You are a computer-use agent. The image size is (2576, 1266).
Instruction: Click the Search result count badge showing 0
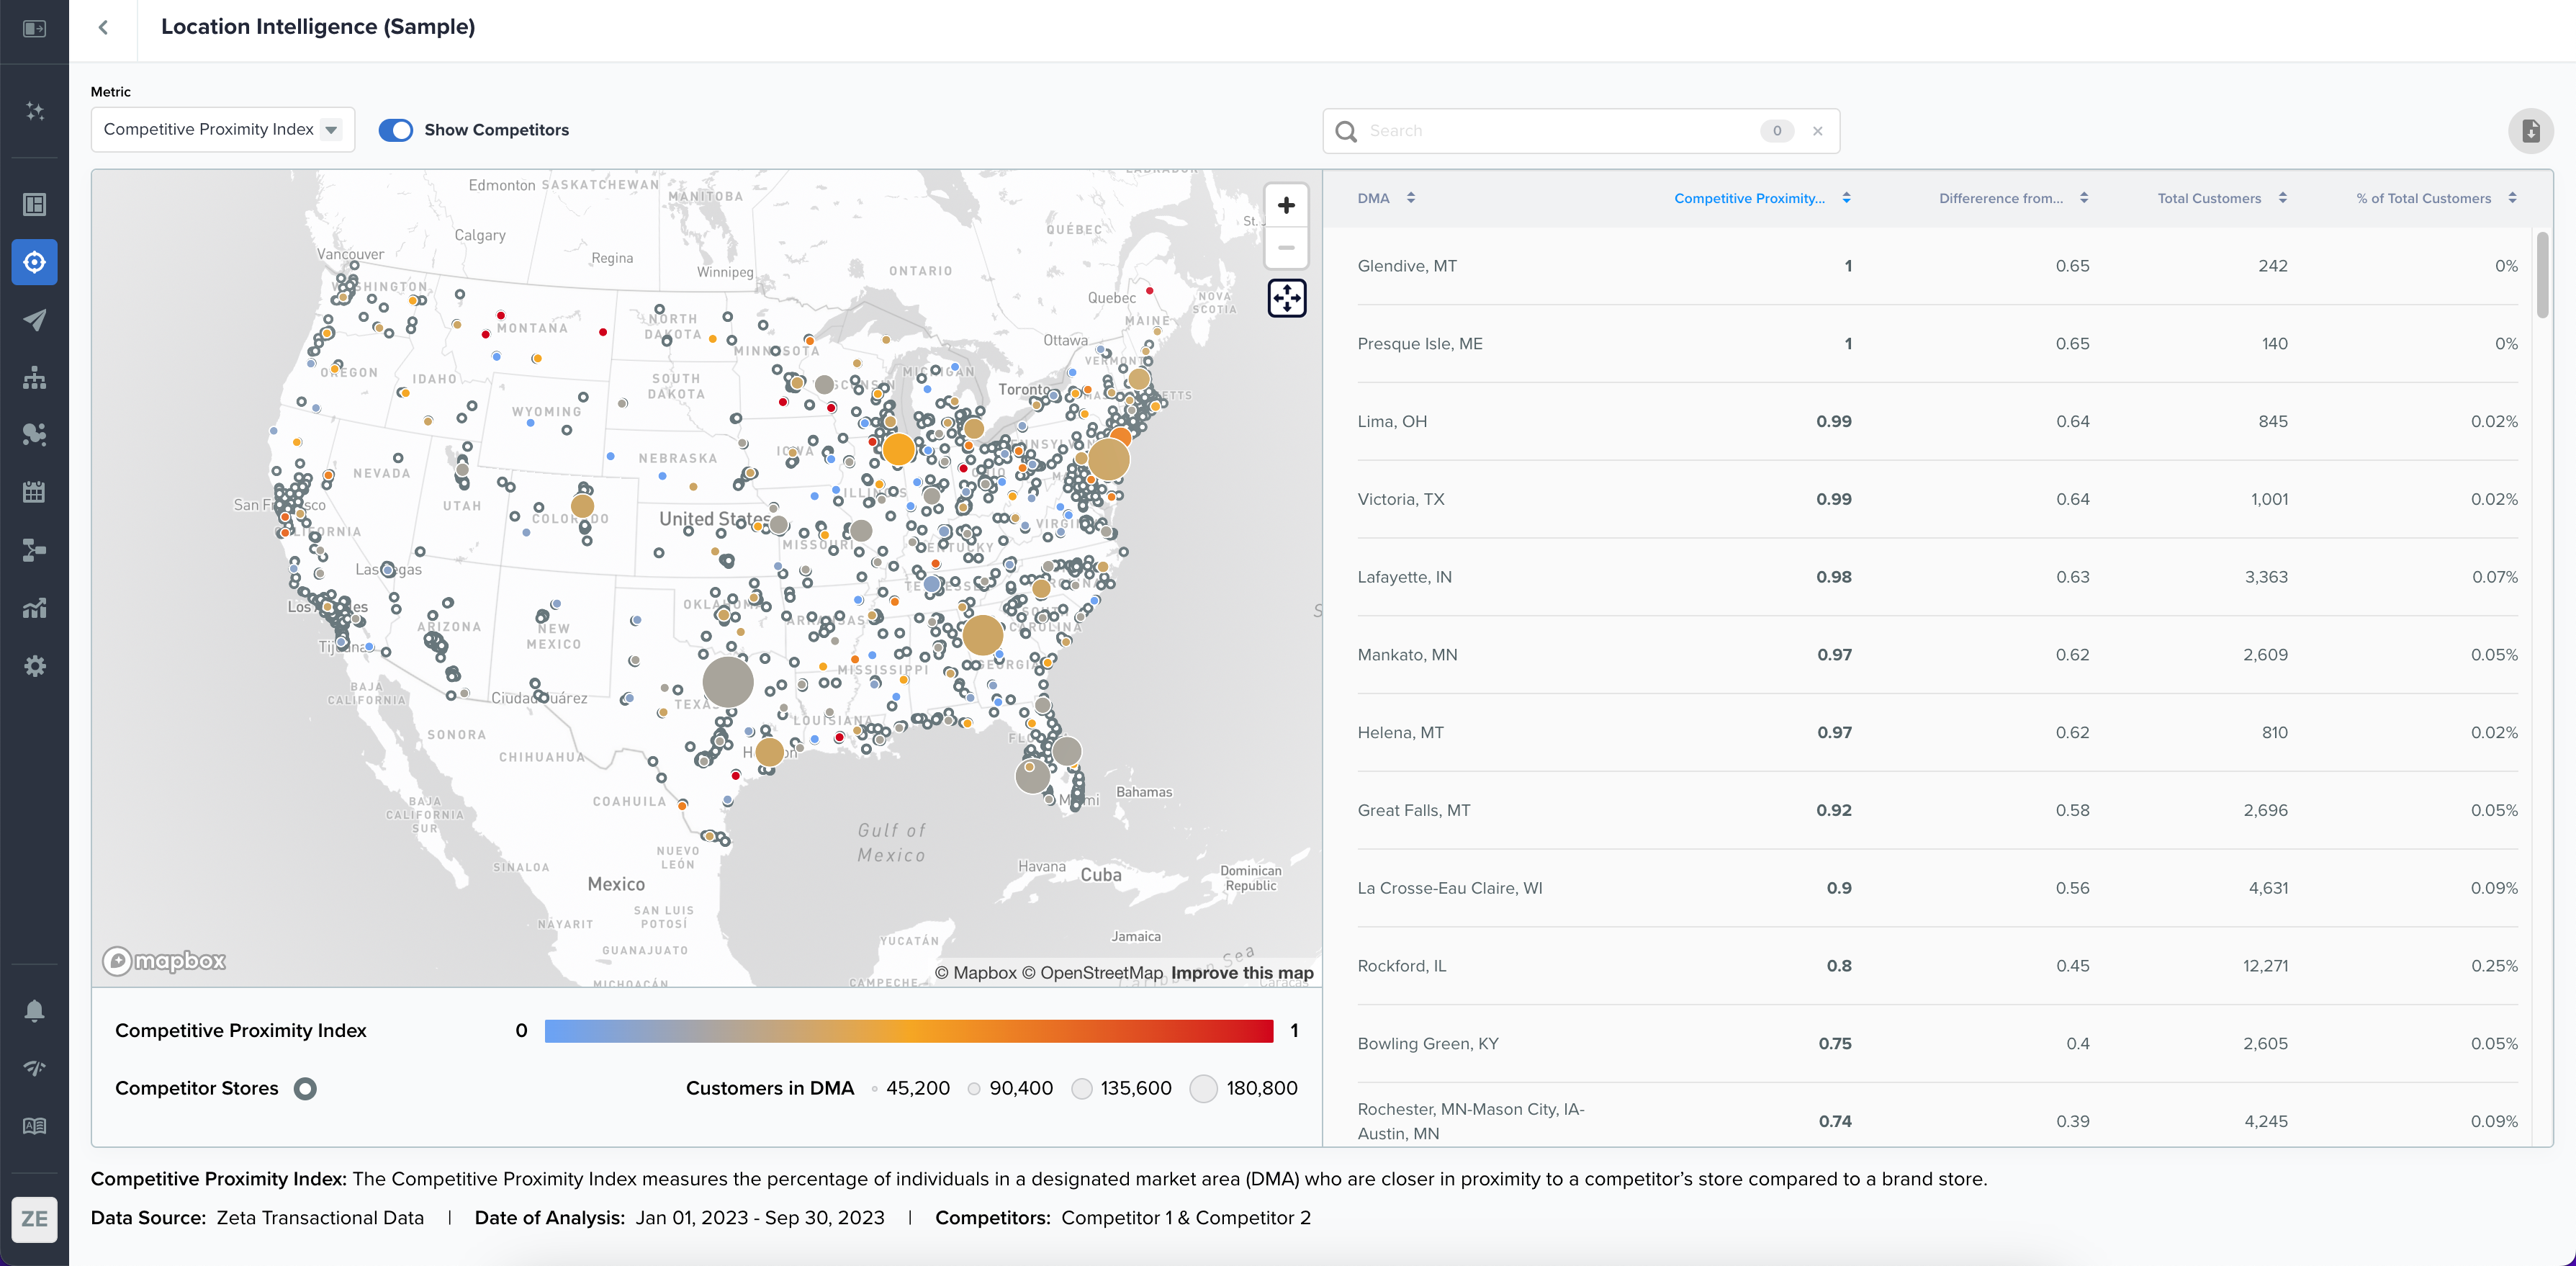1777,131
